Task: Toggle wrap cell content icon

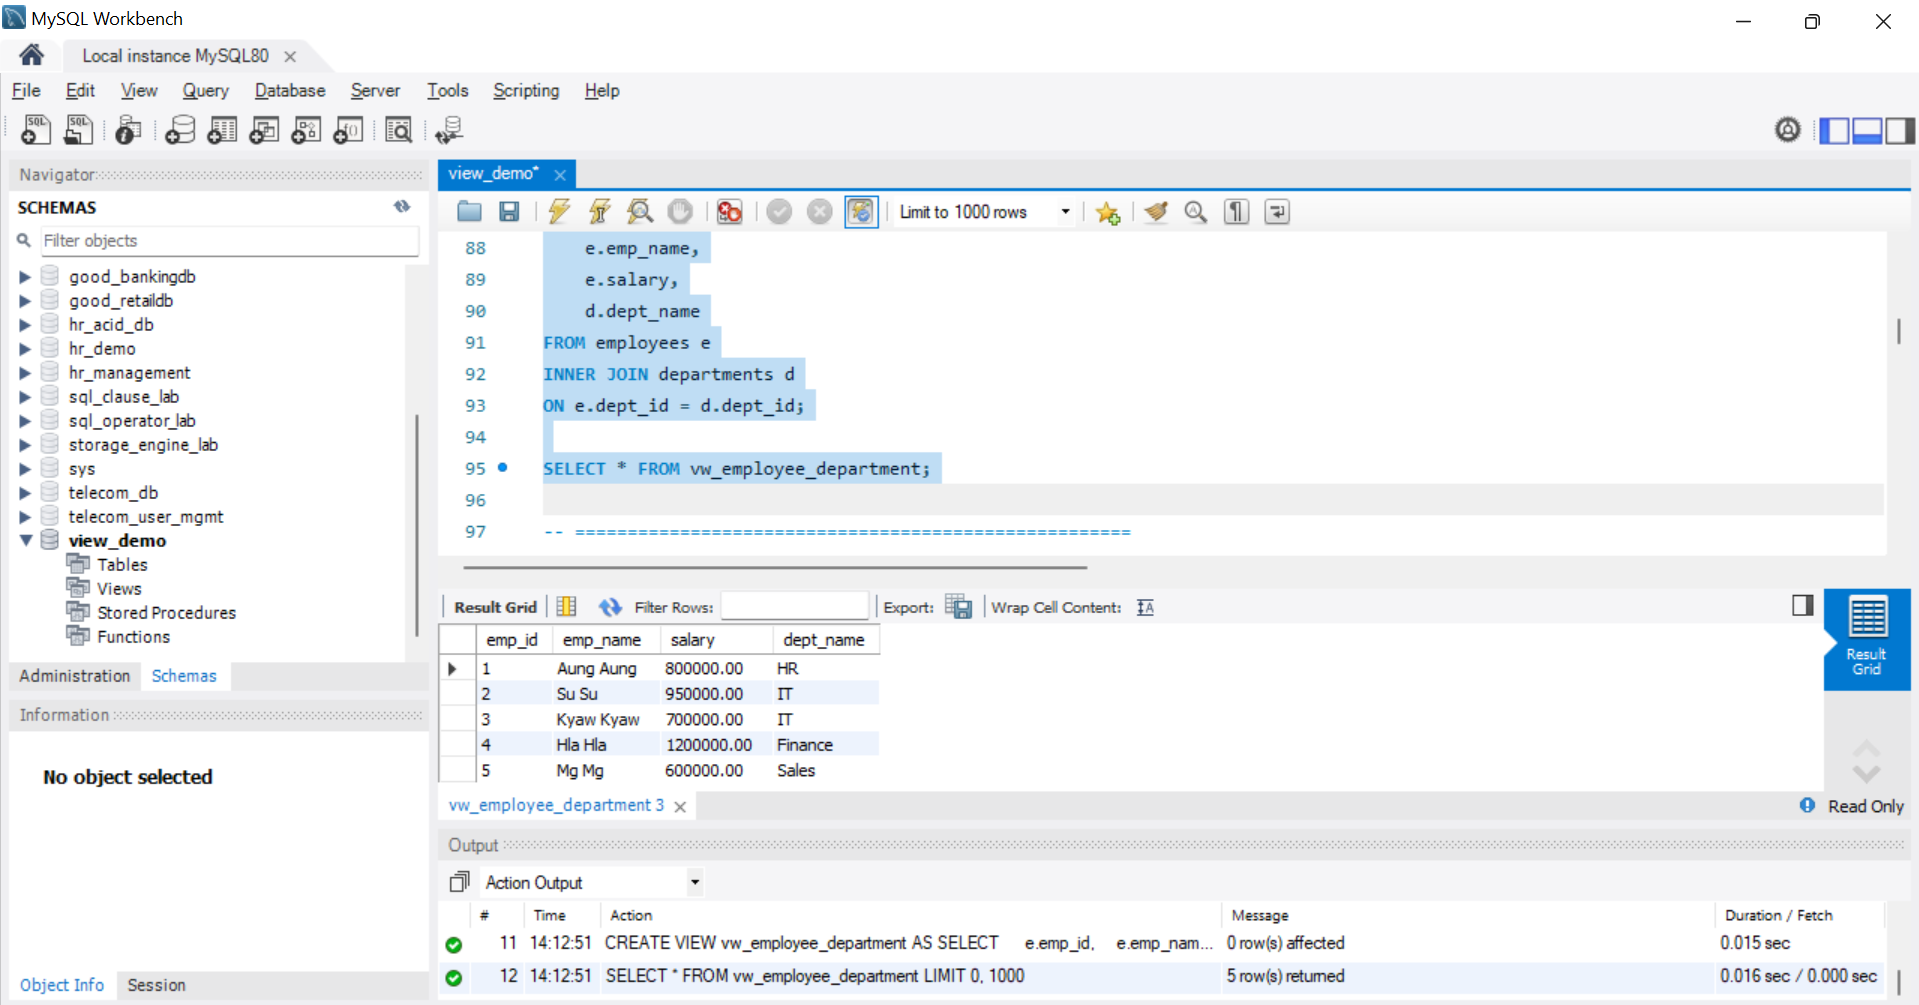Action: [x=1145, y=607]
